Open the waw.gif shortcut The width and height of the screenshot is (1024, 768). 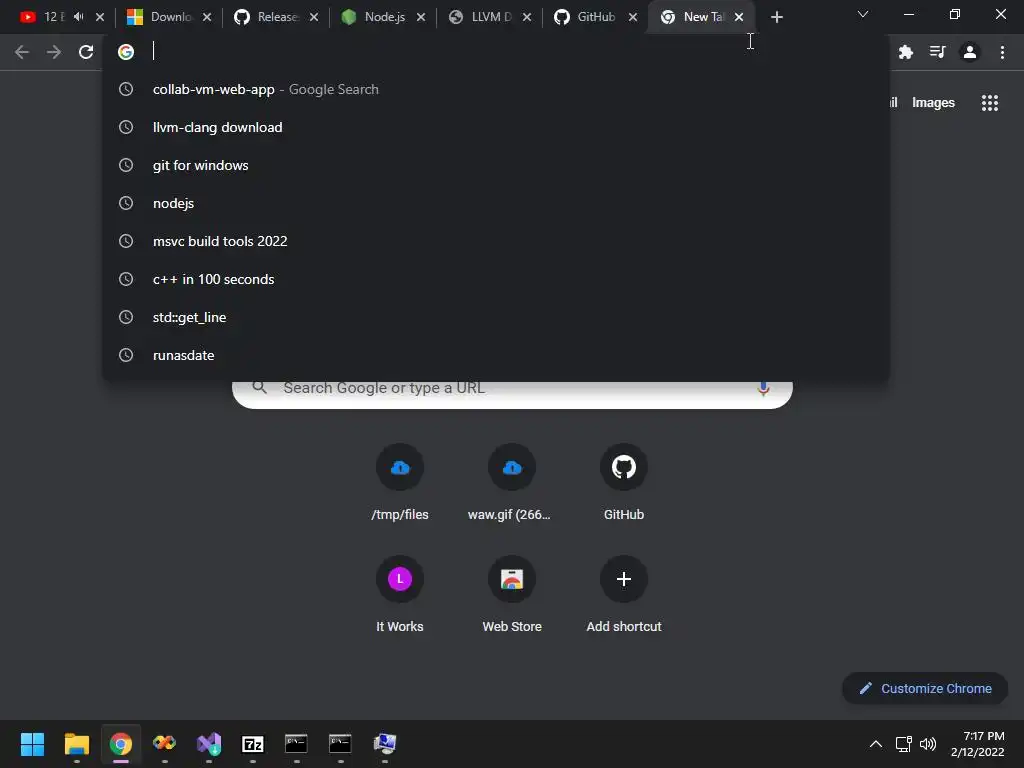pos(512,483)
